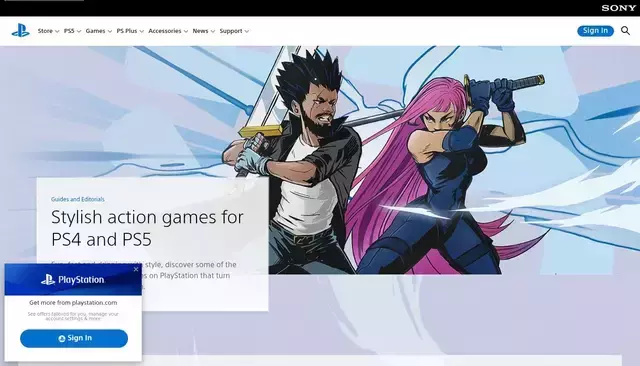Expand the chevron next to Games
This screenshot has height=366, width=640.
tap(109, 31)
